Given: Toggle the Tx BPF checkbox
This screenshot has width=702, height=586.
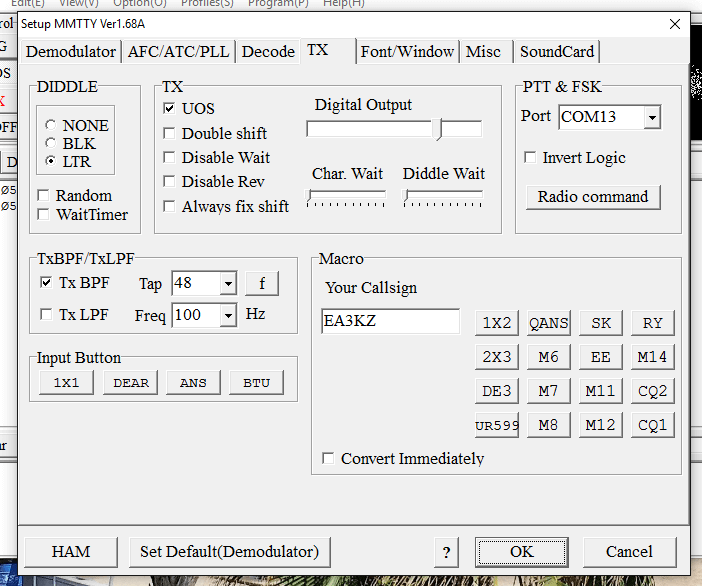Looking at the screenshot, I should 46,282.
